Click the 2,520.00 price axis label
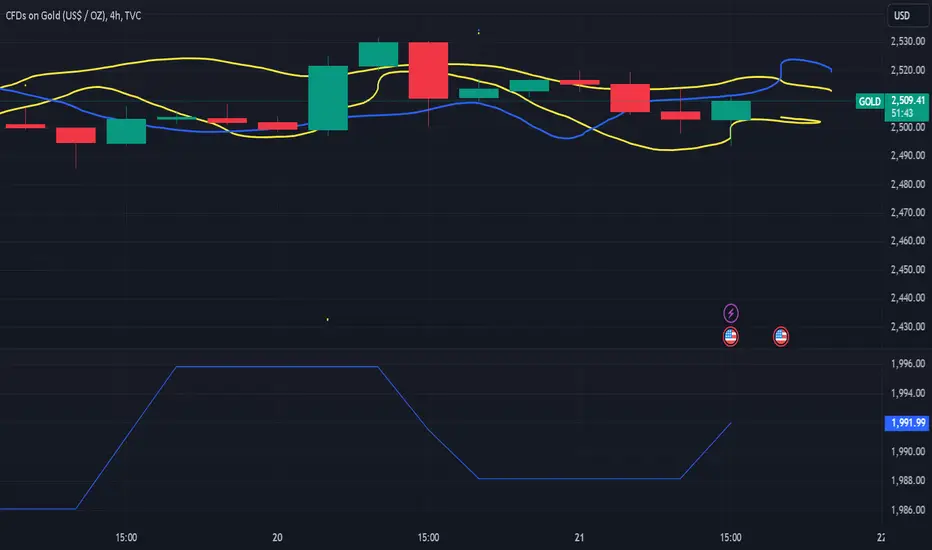This screenshot has width=932, height=550. tap(908, 70)
